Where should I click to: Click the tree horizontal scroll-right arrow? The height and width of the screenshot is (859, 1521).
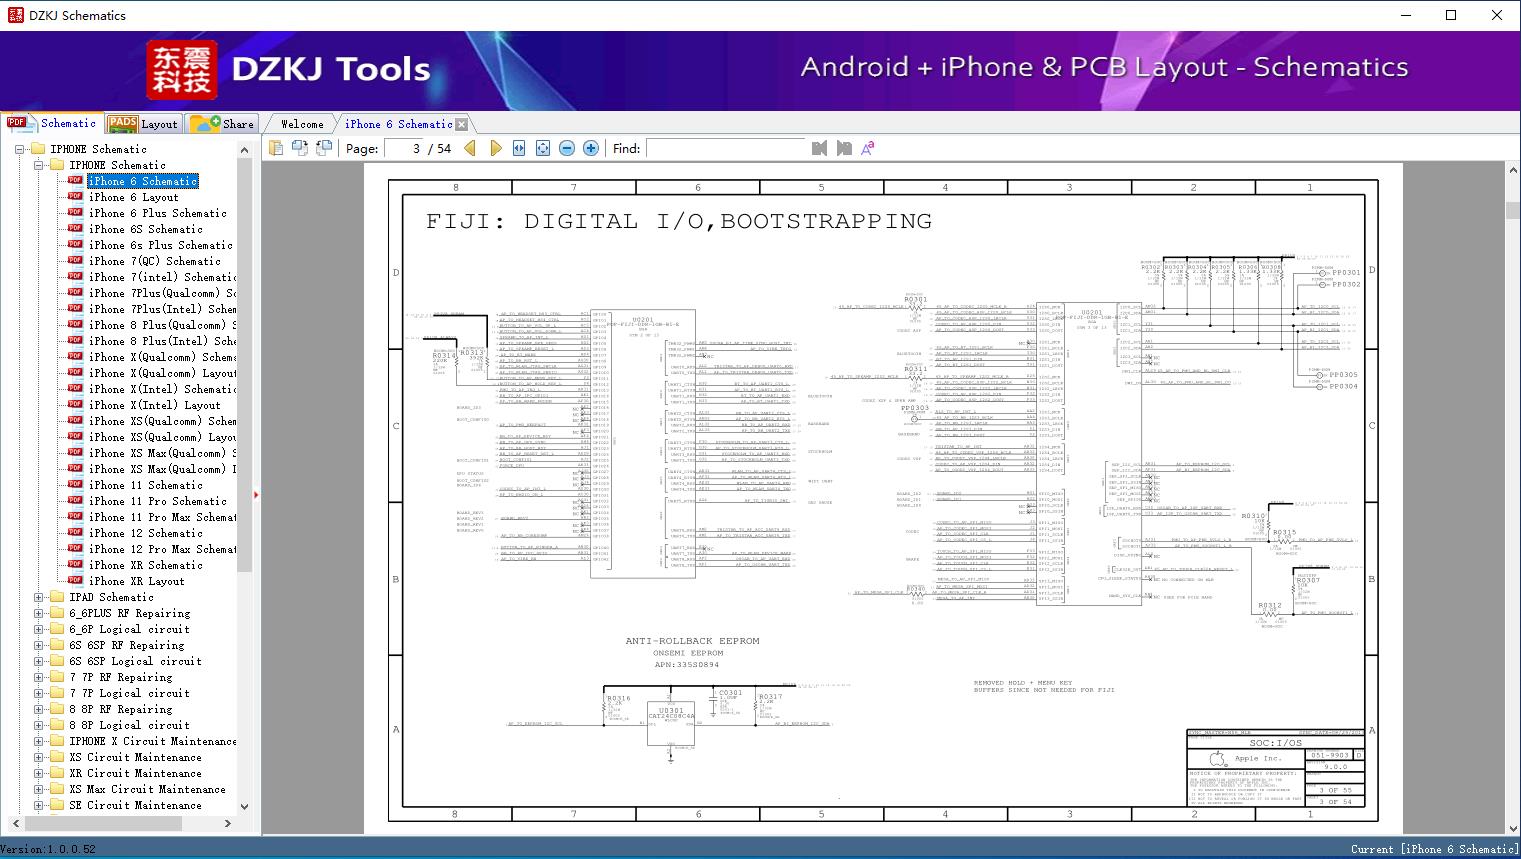[228, 823]
